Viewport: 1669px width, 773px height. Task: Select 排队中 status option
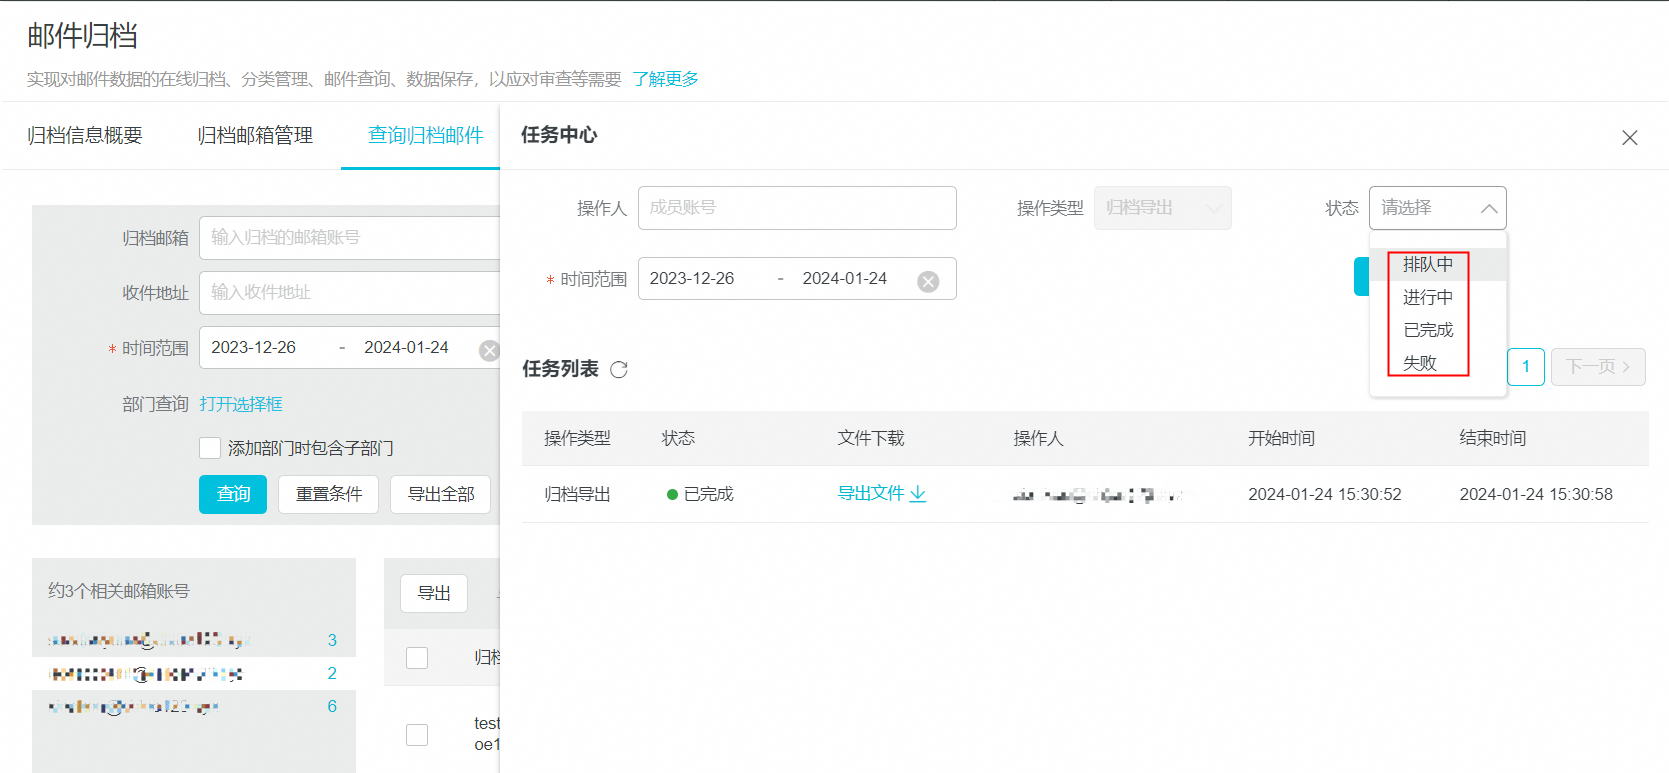(x=1427, y=265)
